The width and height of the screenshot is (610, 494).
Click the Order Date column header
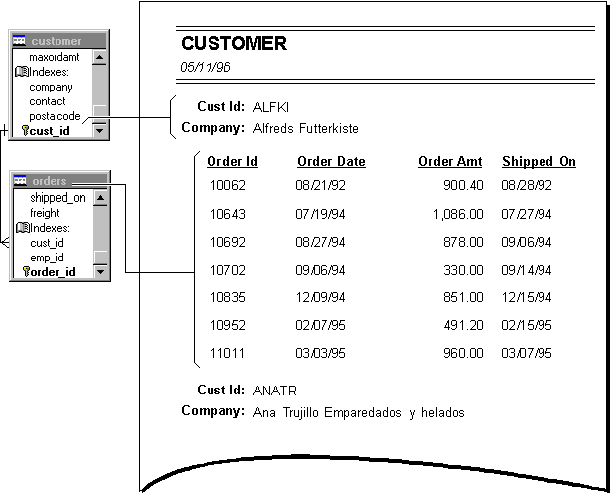coord(331,161)
